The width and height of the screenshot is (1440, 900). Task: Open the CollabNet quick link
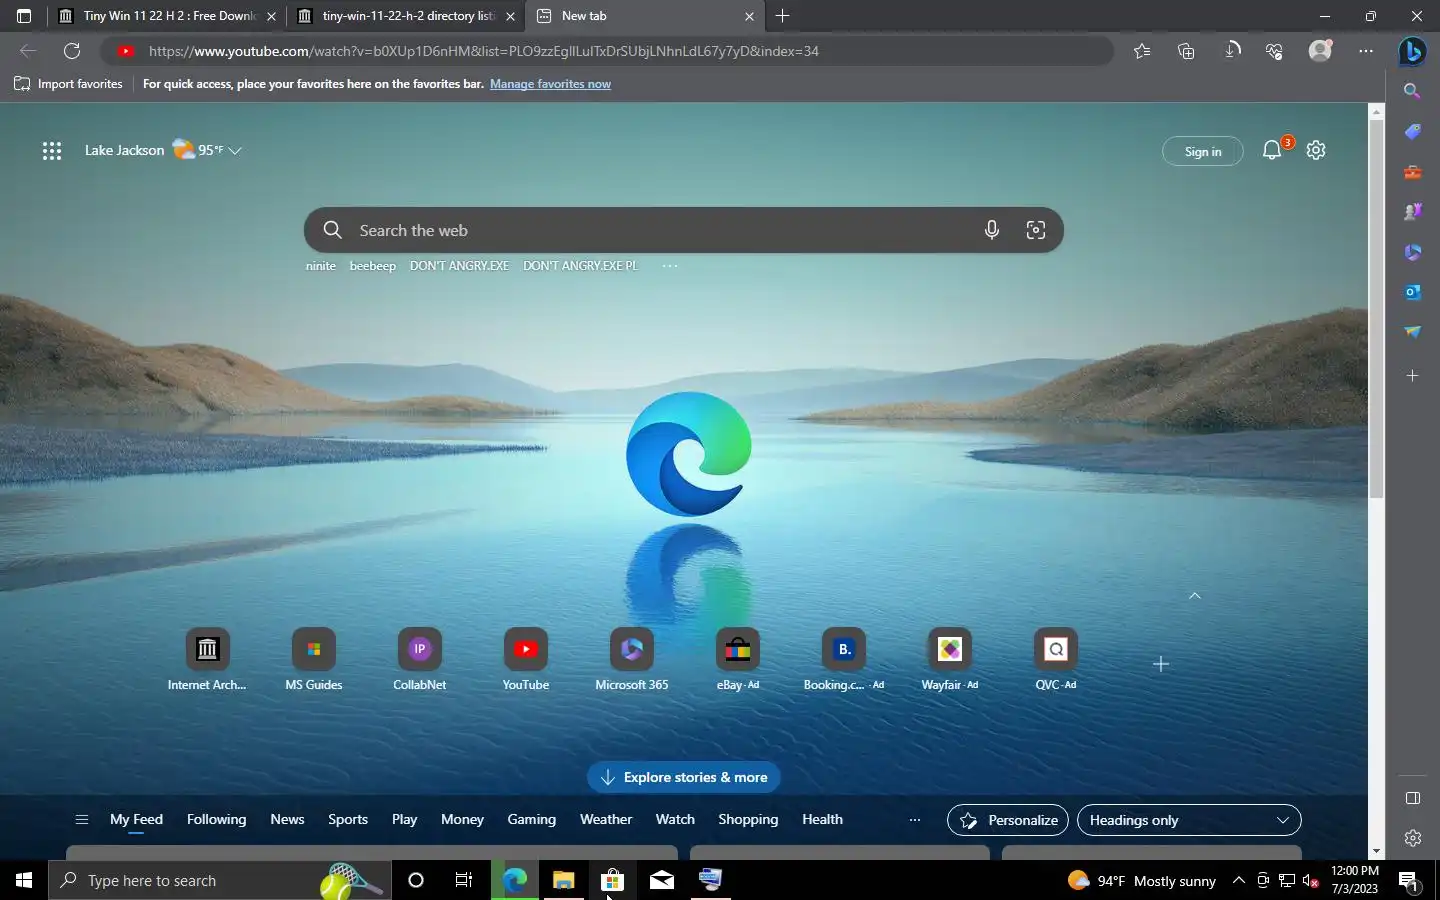419,660
